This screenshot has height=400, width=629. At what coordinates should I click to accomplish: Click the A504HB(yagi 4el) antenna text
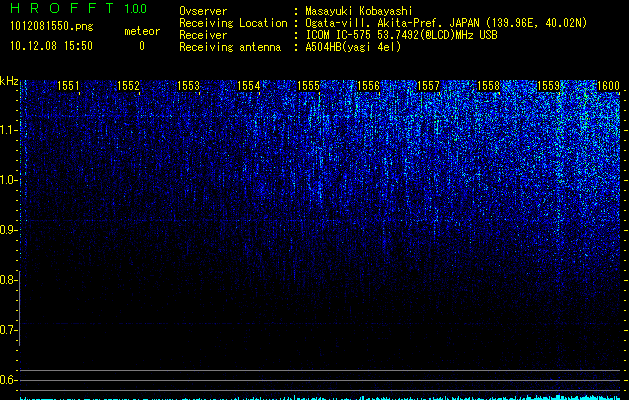tap(353, 47)
